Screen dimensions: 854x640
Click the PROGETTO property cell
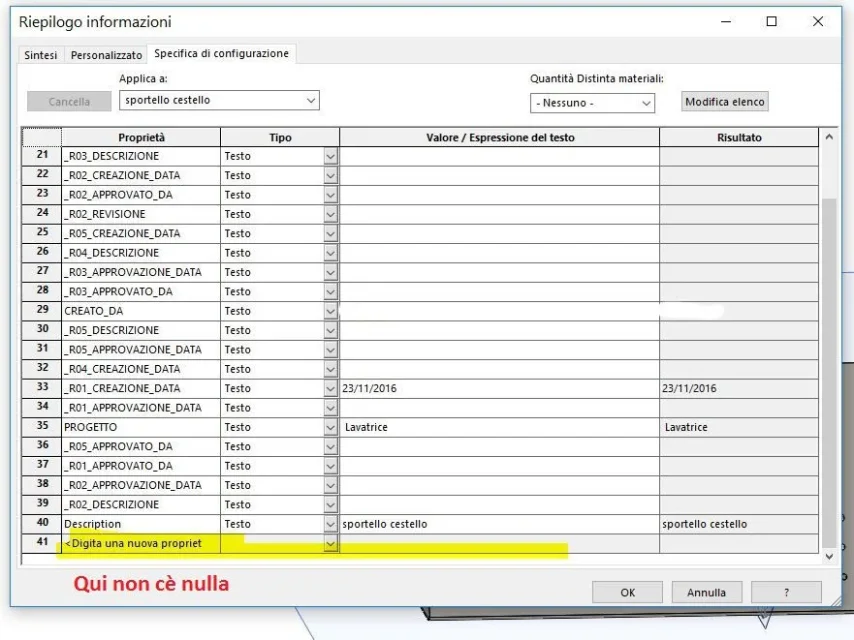[x=141, y=427]
